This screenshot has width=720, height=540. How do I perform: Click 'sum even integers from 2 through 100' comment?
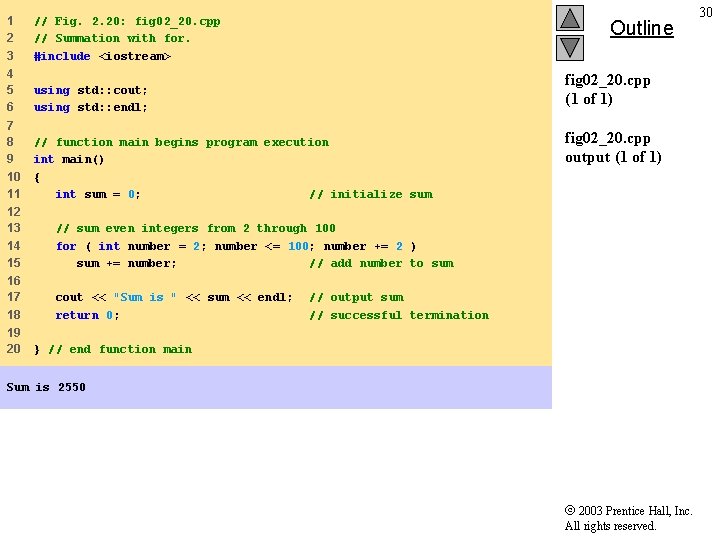point(196,228)
